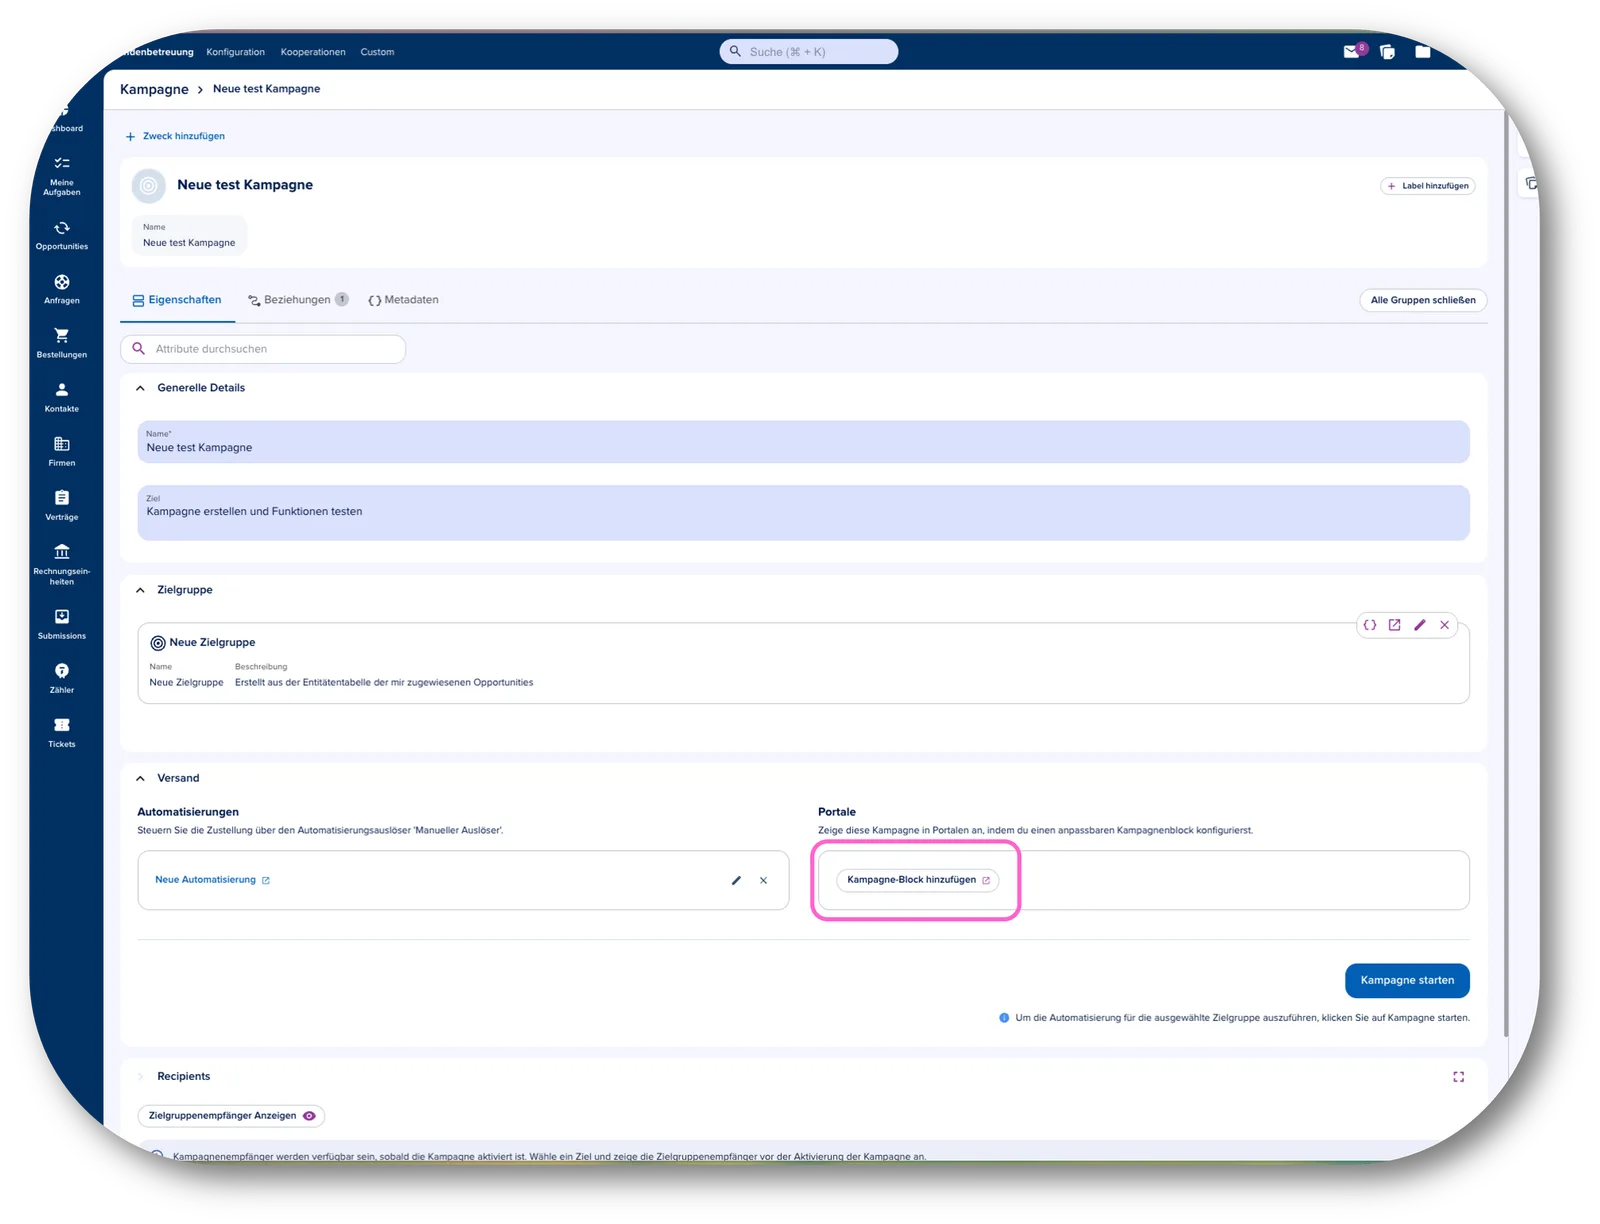1600x1224 pixels.
Task: Open the Custom menu
Action: 377,52
